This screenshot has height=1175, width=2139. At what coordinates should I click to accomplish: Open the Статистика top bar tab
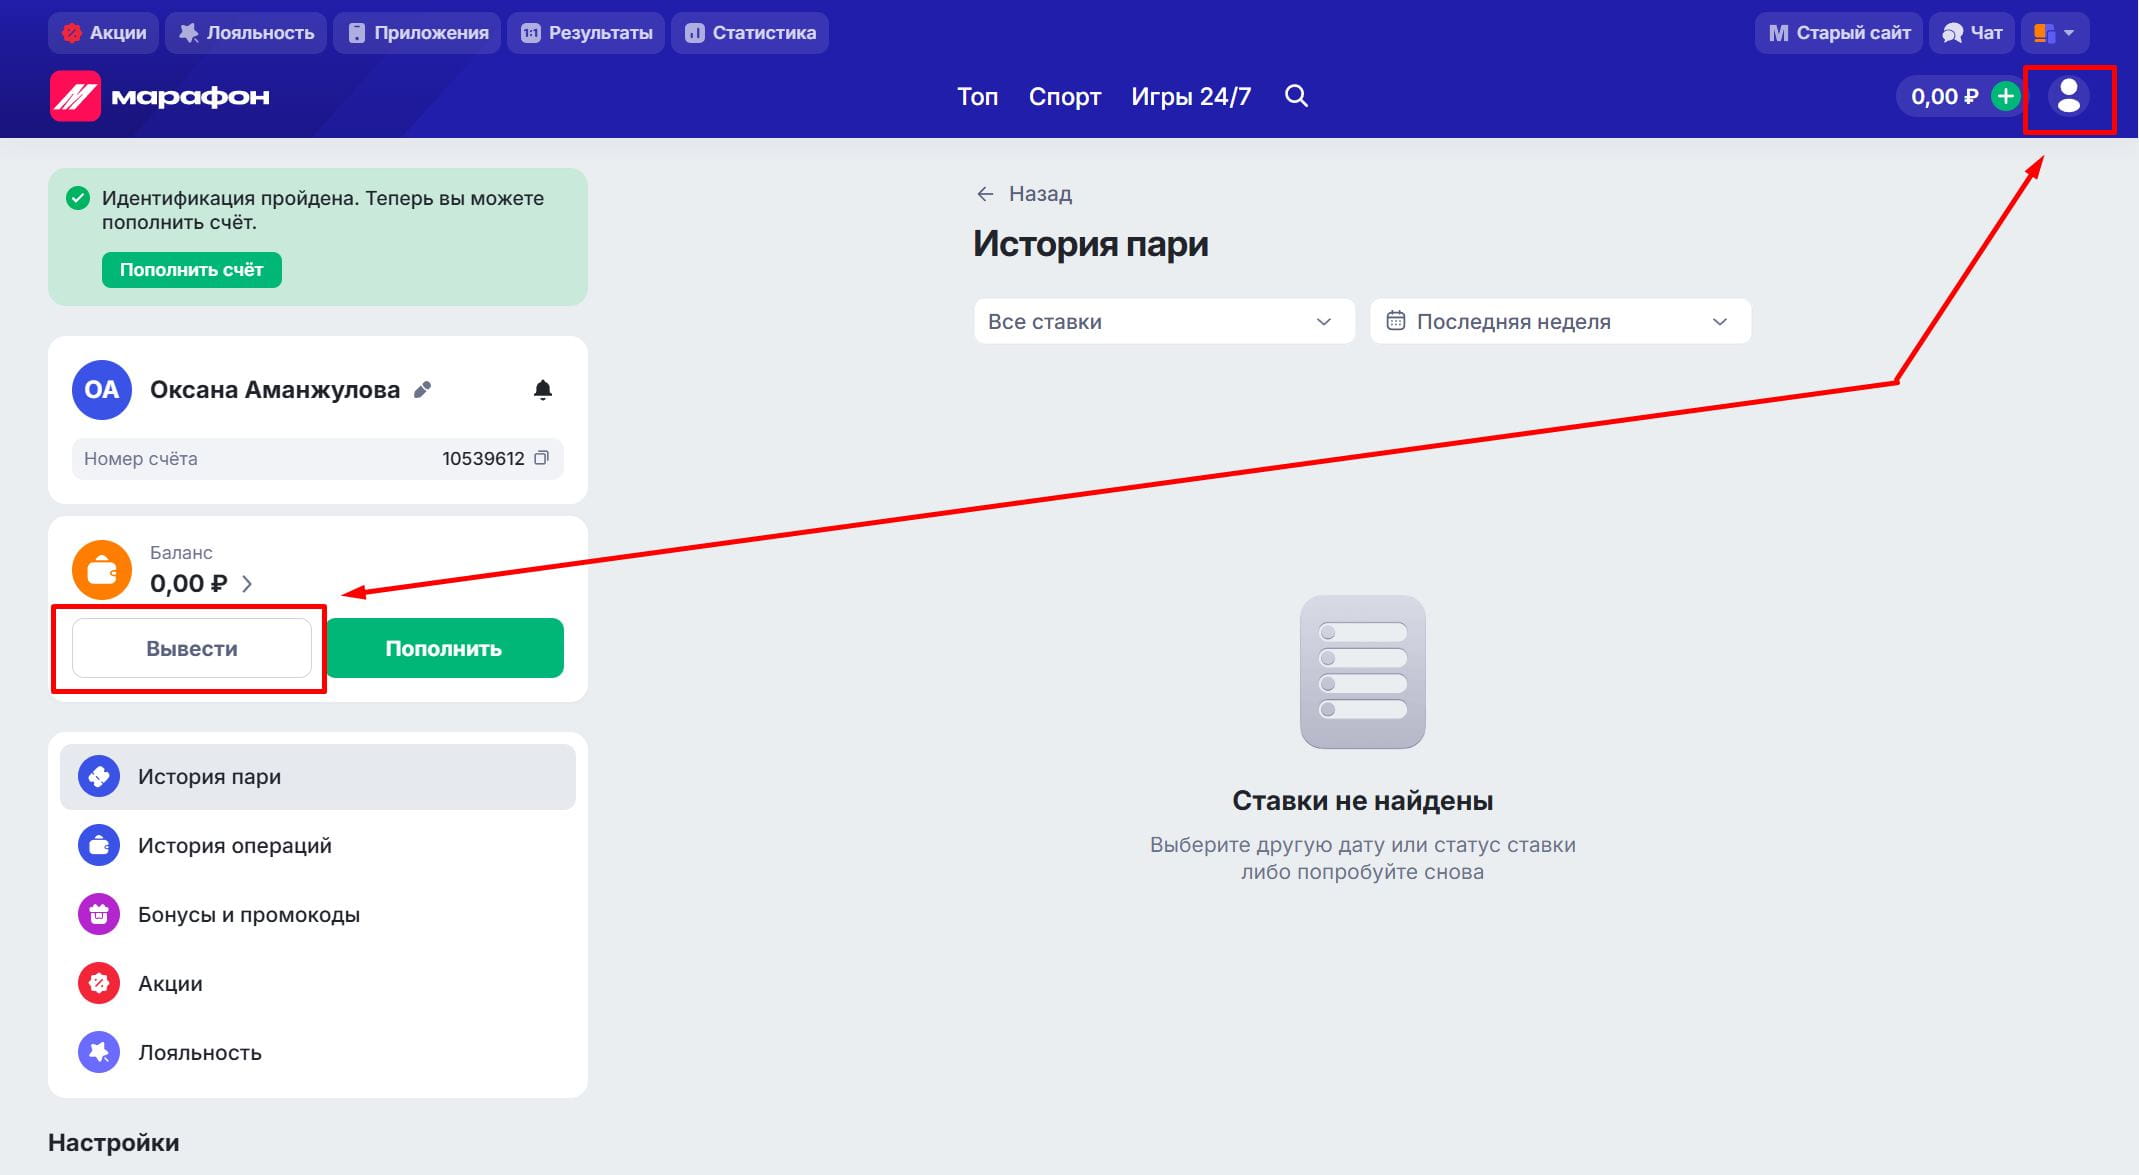point(750,33)
